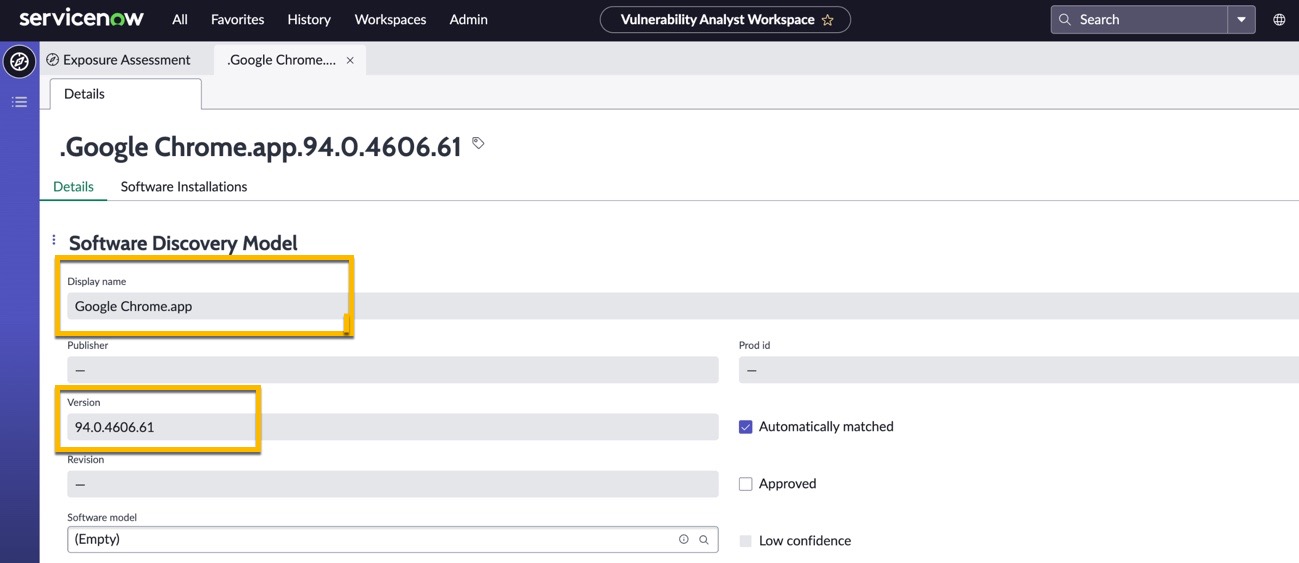This screenshot has height=563, width=1299.
Task: Favorite Vulnerability Analyst Workspace with star icon
Action: [x=828, y=20]
